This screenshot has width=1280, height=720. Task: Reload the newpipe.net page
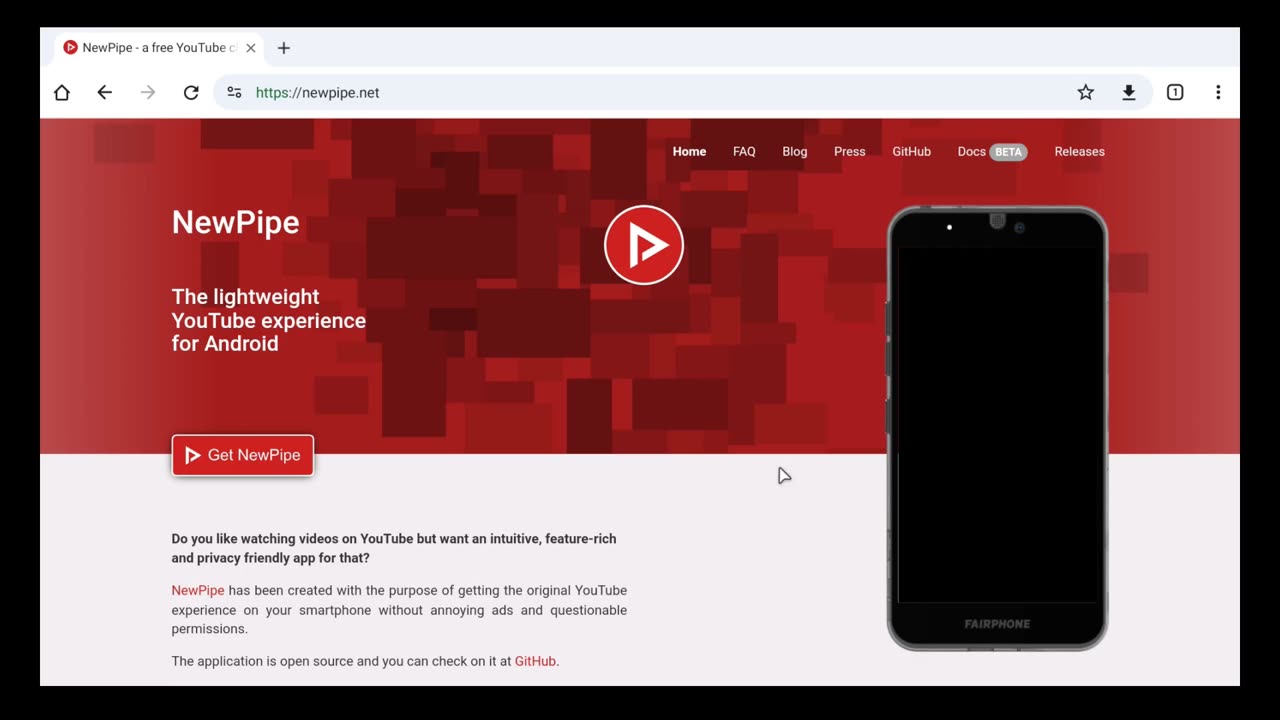tap(191, 92)
